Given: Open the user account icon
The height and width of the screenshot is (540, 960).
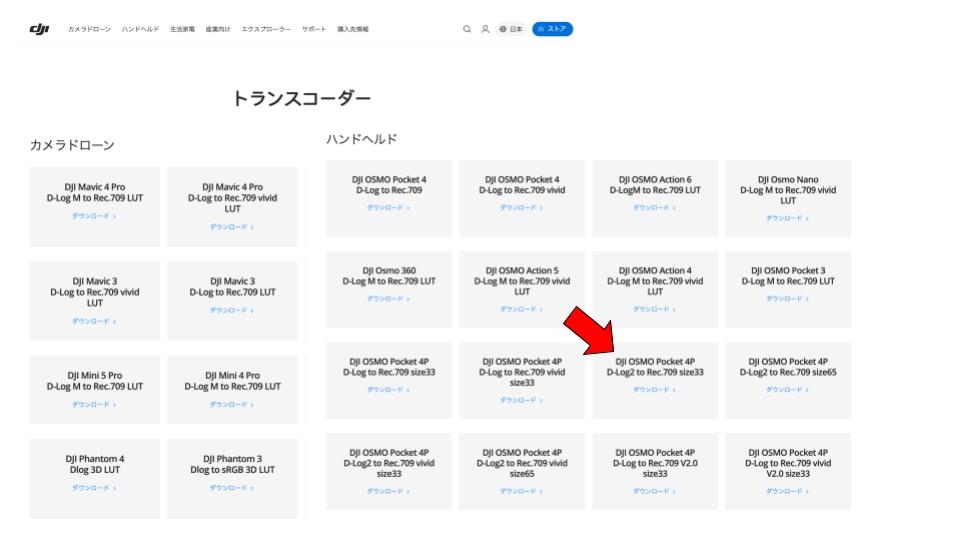Looking at the screenshot, I should (x=485, y=29).
